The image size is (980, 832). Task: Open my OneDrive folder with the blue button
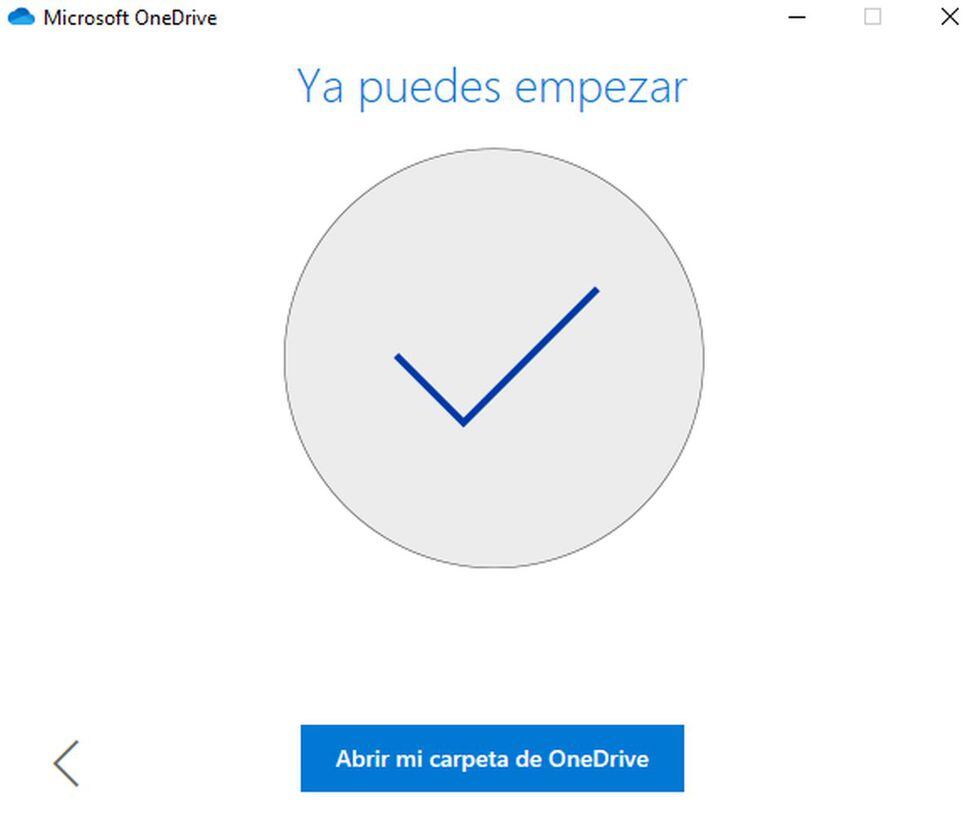pos(492,759)
